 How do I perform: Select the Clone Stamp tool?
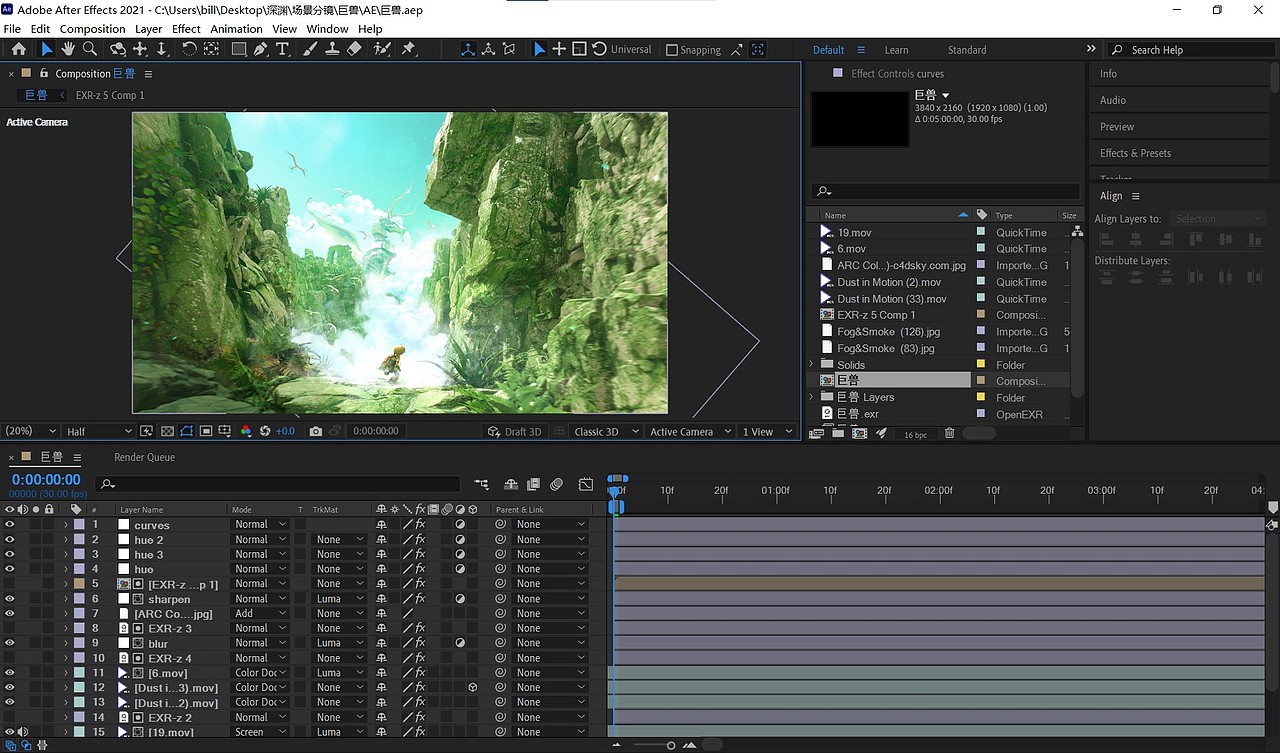click(332, 49)
